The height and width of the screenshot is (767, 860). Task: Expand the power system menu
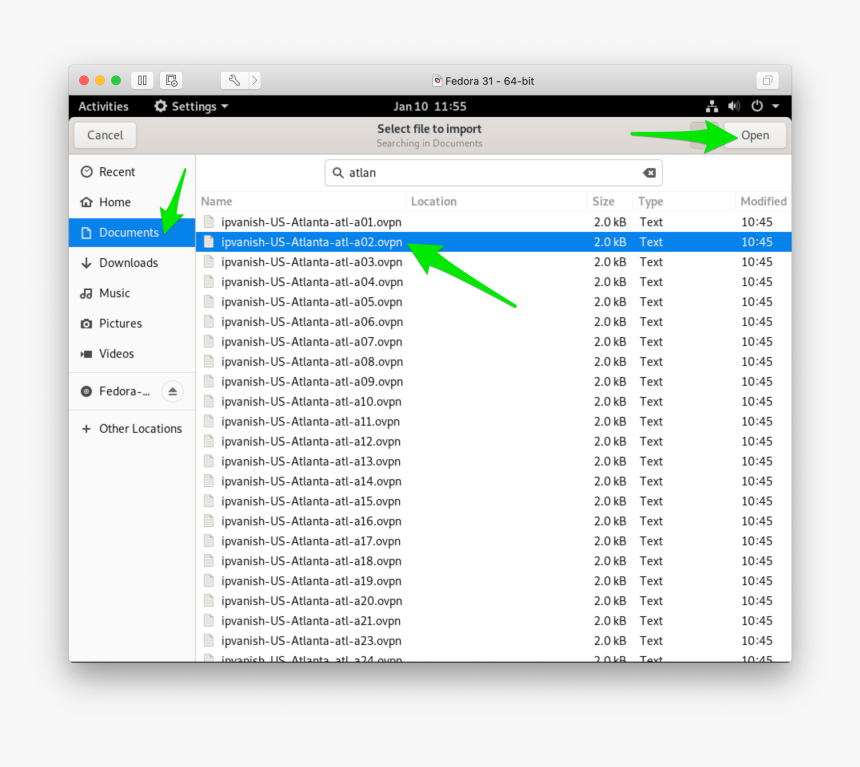tap(765, 107)
